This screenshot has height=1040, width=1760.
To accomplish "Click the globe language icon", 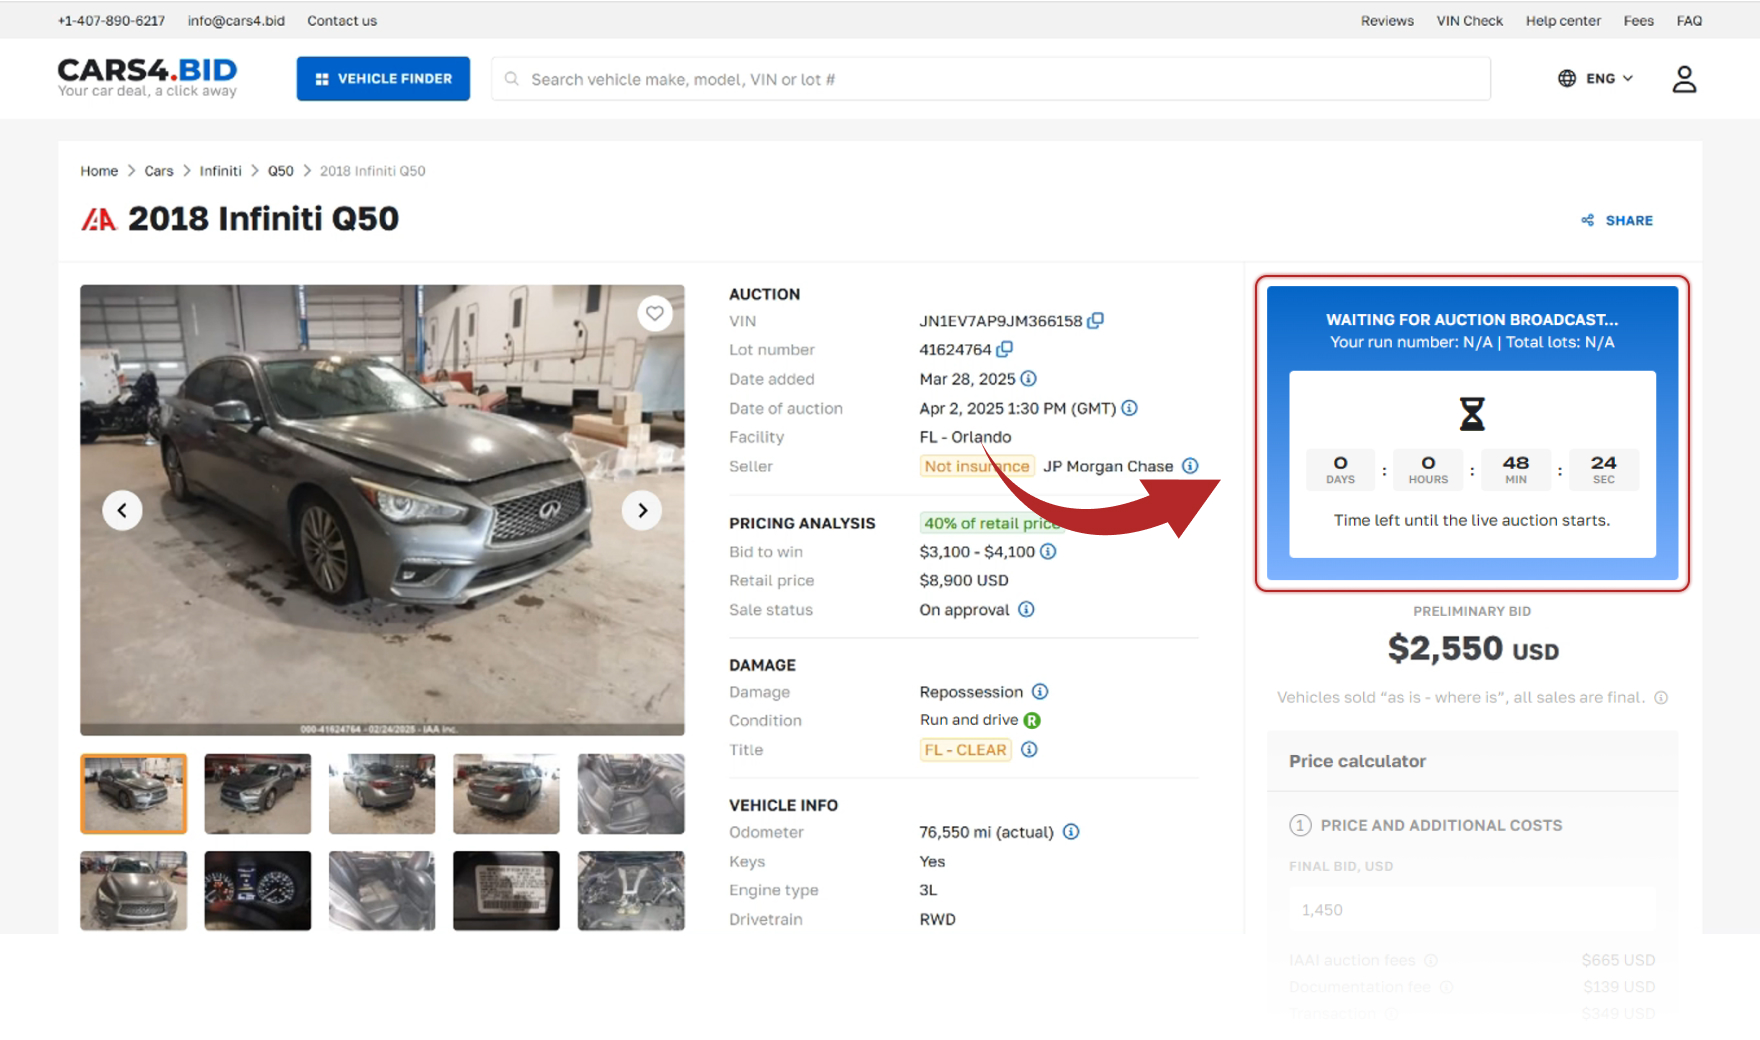I will [x=1567, y=79].
